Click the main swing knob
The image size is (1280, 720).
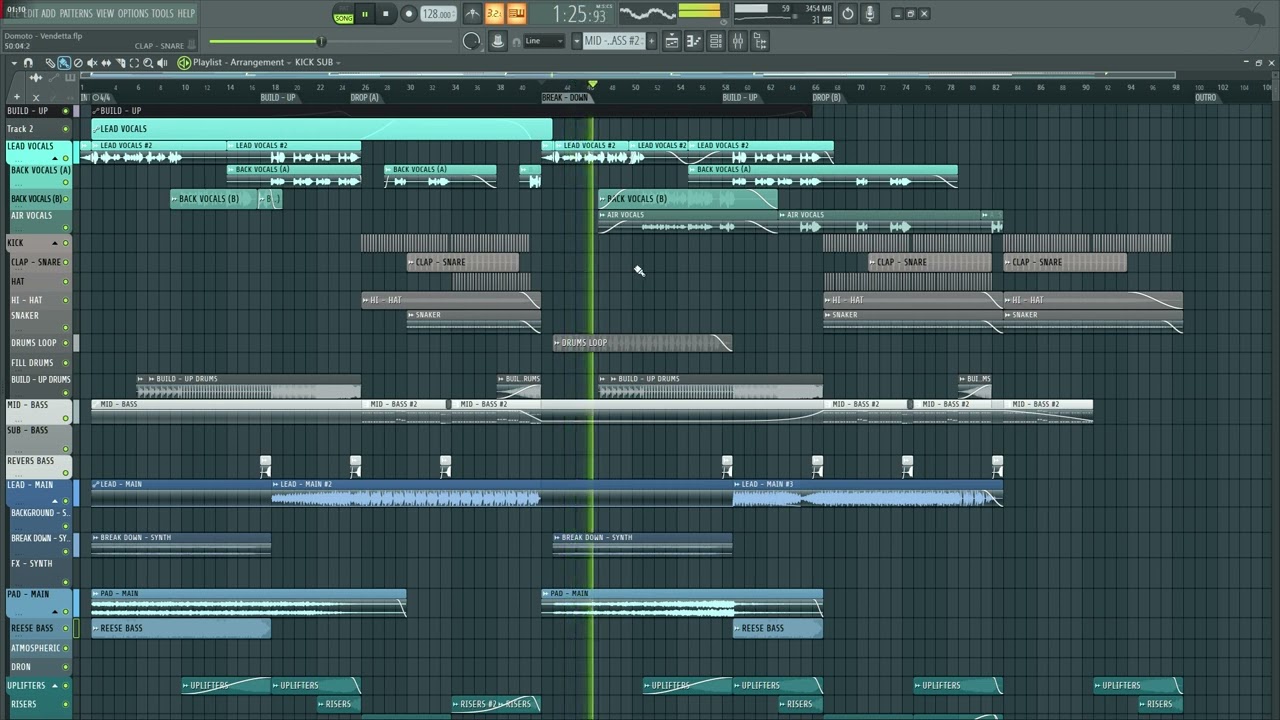coord(472,41)
